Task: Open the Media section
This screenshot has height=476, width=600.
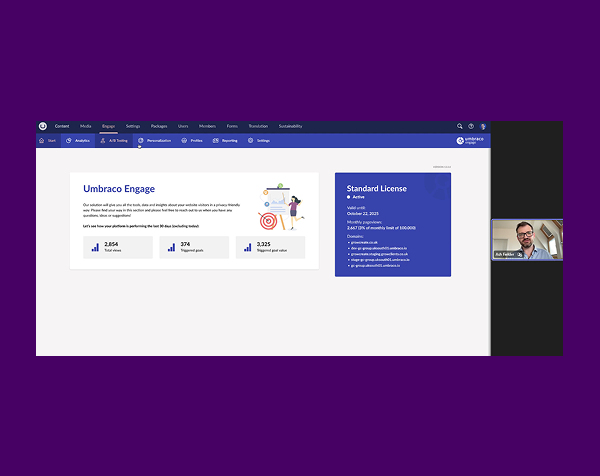Action: [86, 126]
